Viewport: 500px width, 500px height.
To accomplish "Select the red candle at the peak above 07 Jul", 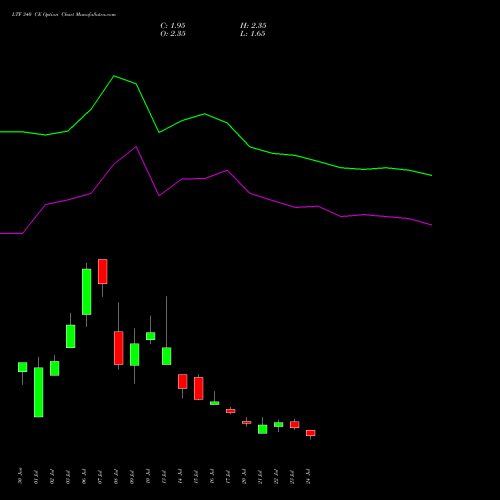I will click(103, 271).
